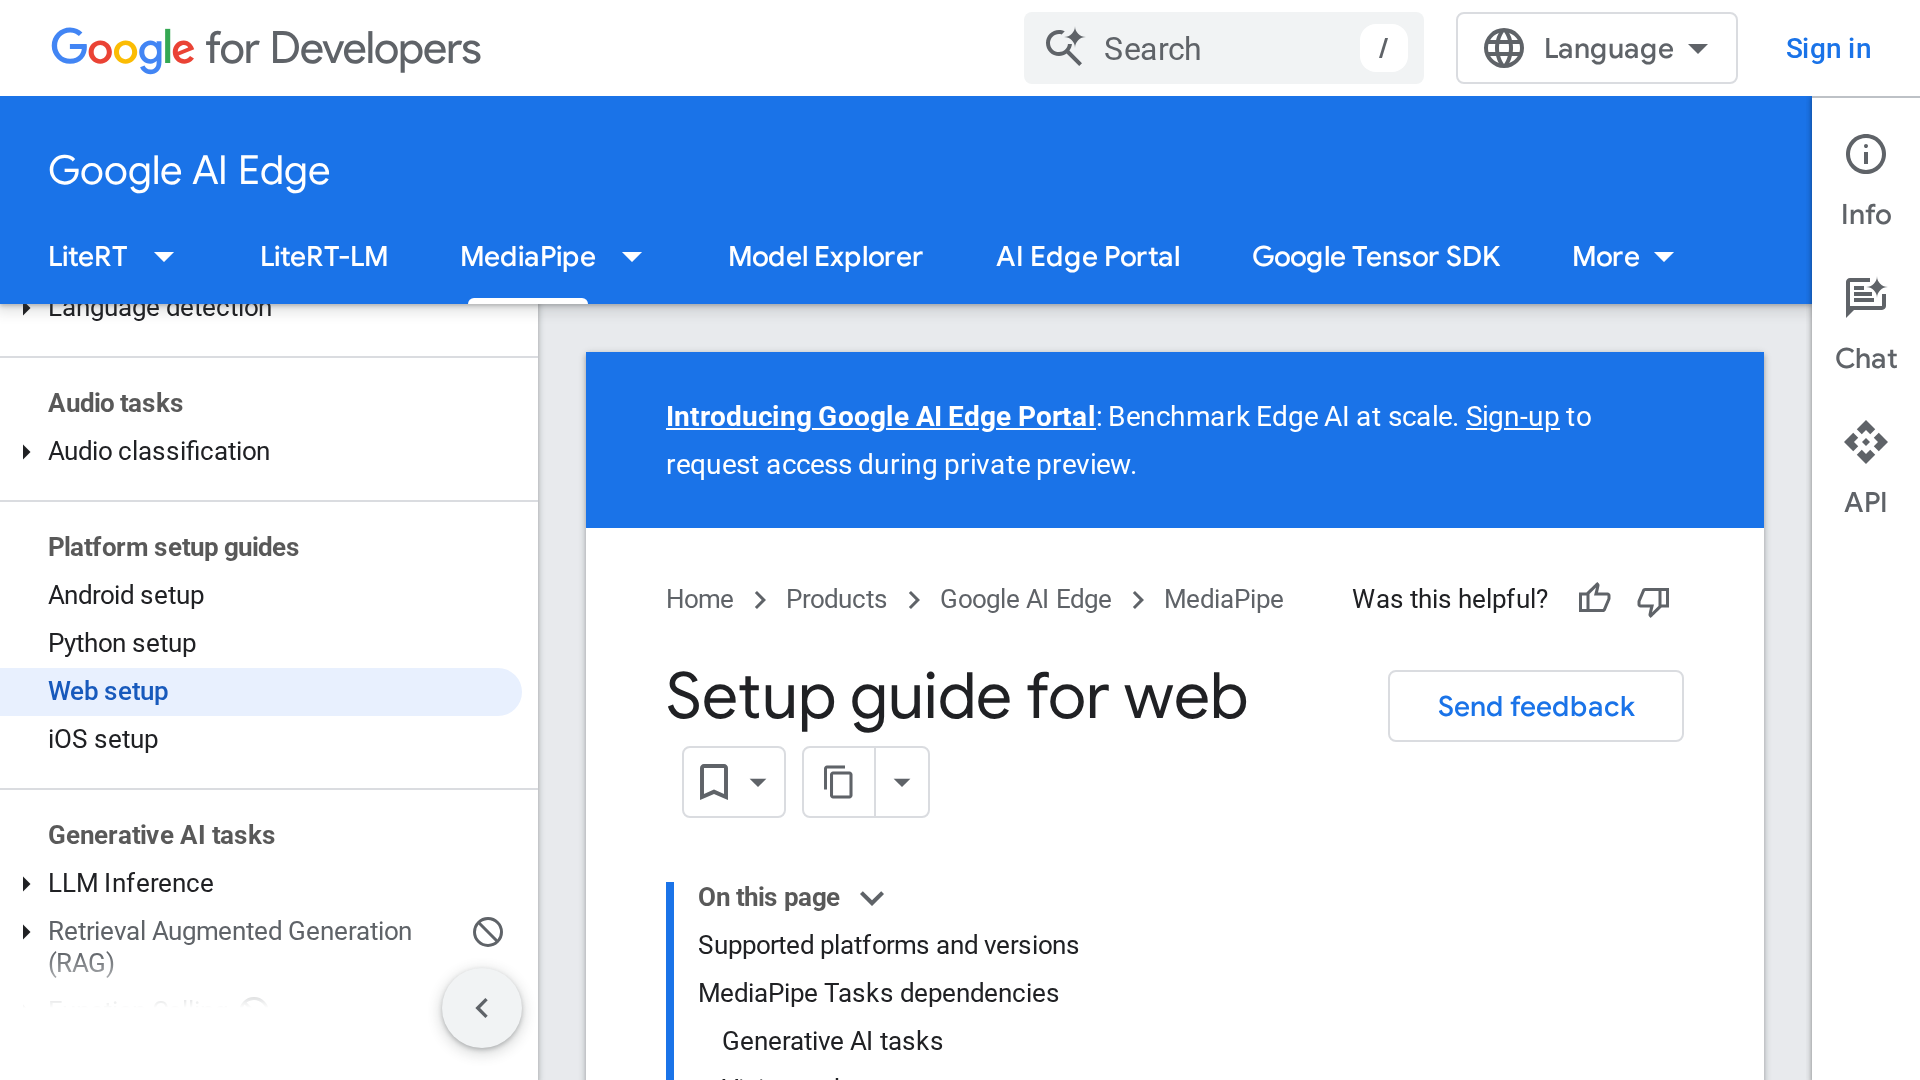
Task: Switch to the LiteRT-LM tab
Action: pos(324,257)
